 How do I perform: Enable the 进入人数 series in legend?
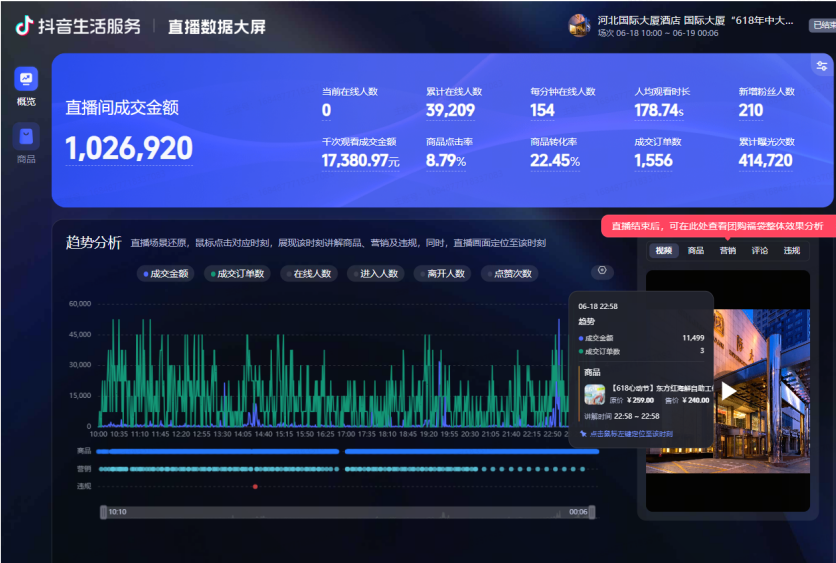coord(375,273)
